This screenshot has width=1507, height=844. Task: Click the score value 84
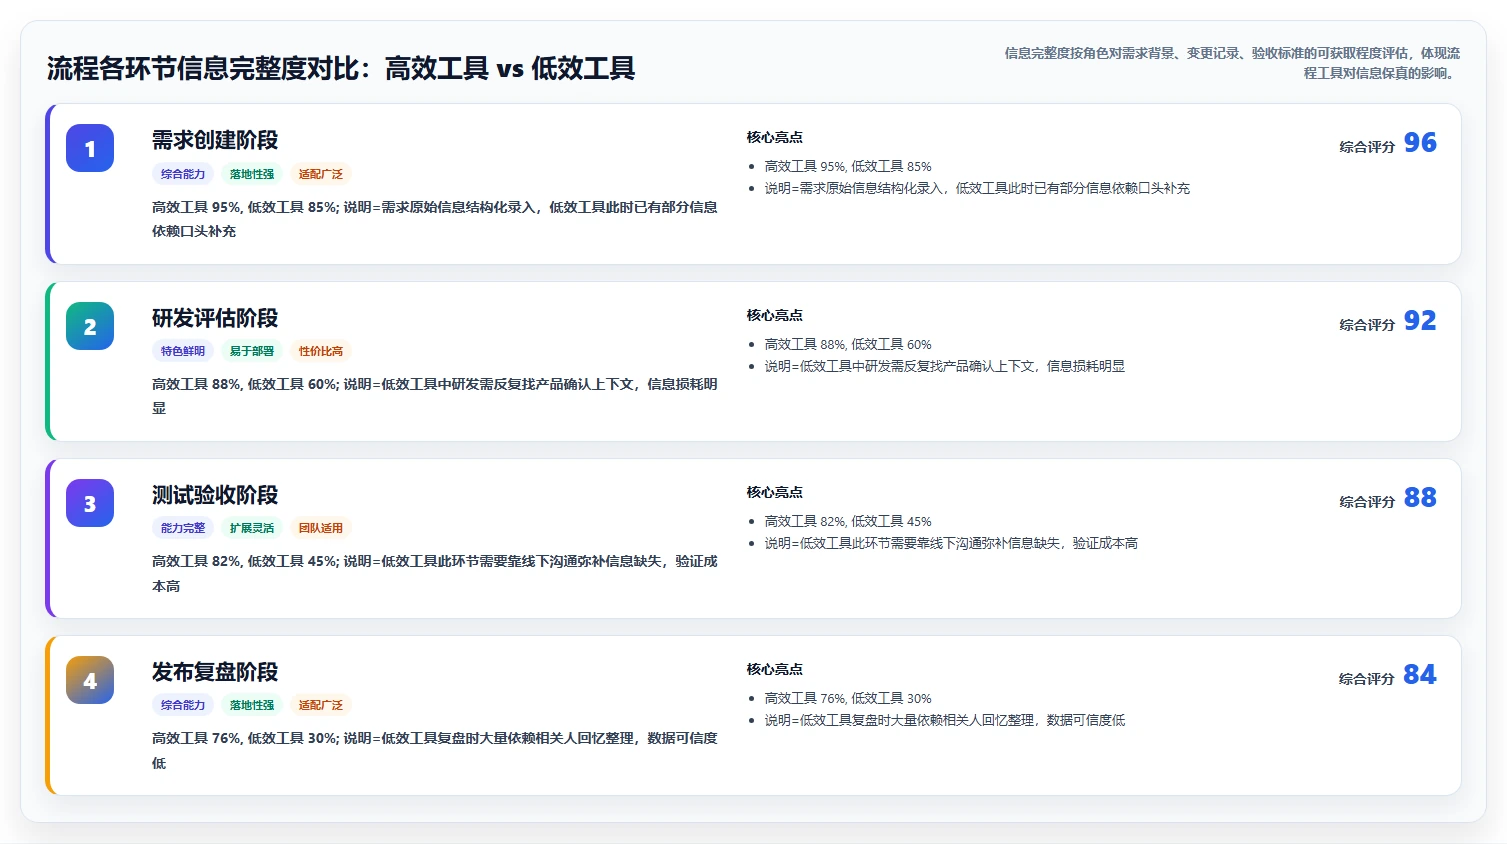click(x=1420, y=675)
